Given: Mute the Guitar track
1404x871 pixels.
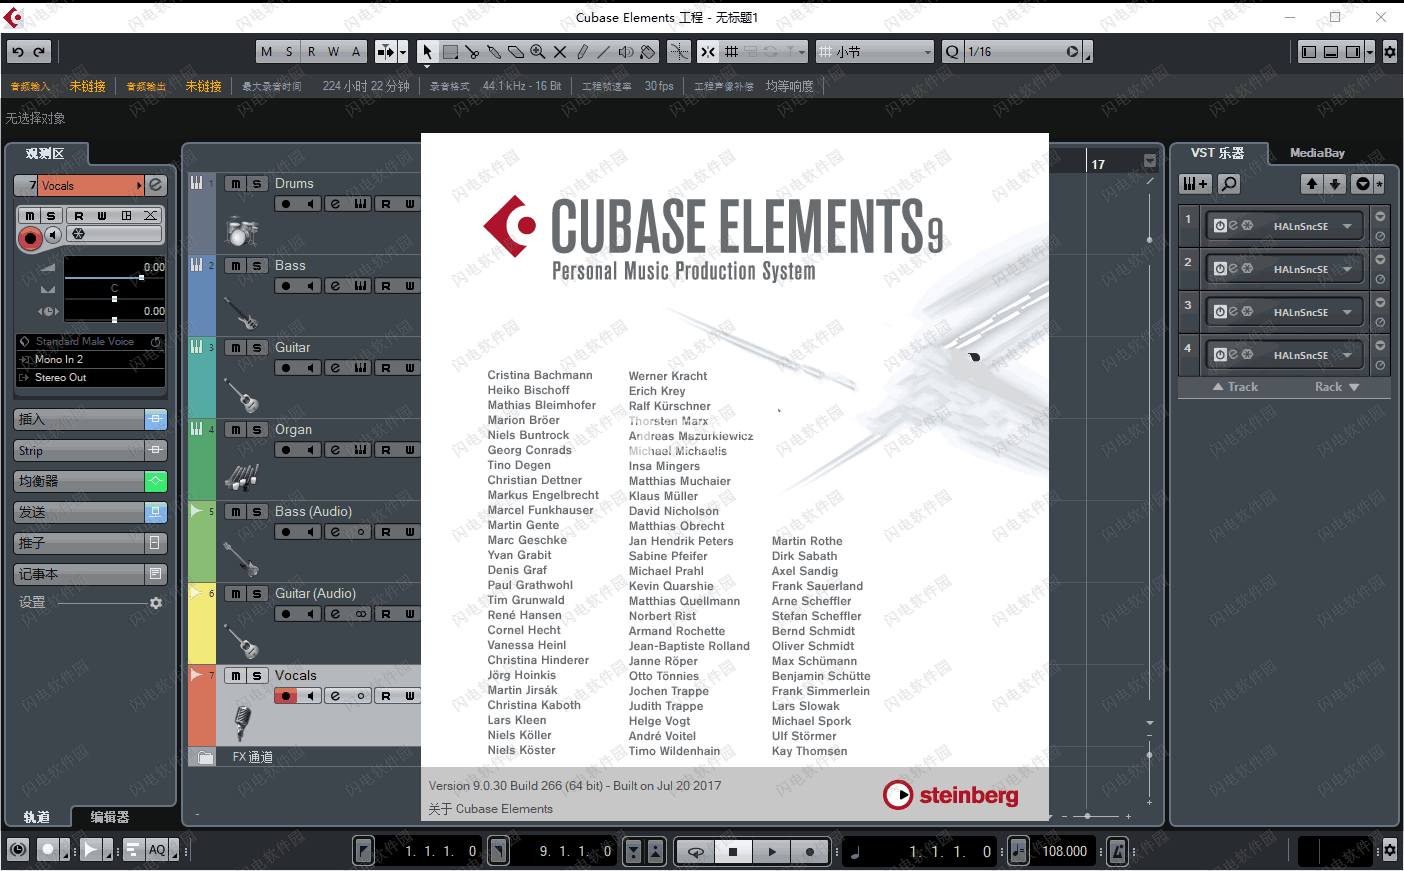Looking at the screenshot, I should click(x=235, y=348).
